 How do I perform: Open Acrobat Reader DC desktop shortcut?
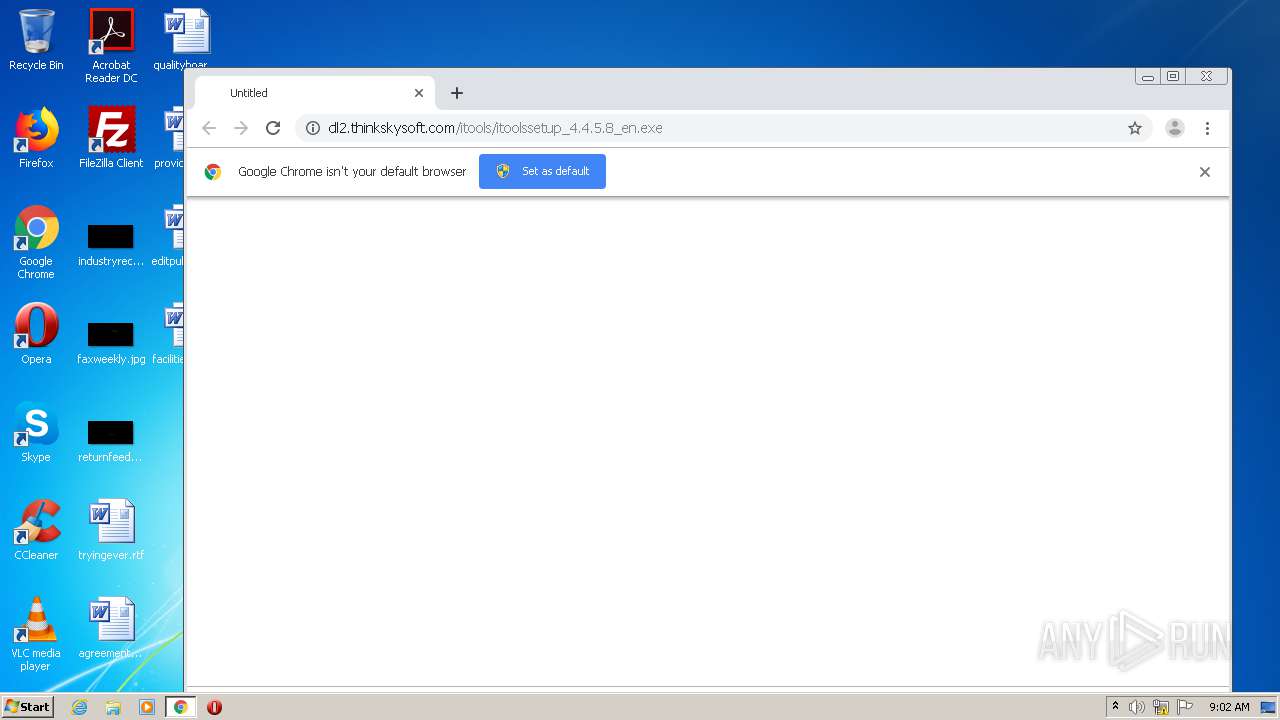[x=111, y=46]
